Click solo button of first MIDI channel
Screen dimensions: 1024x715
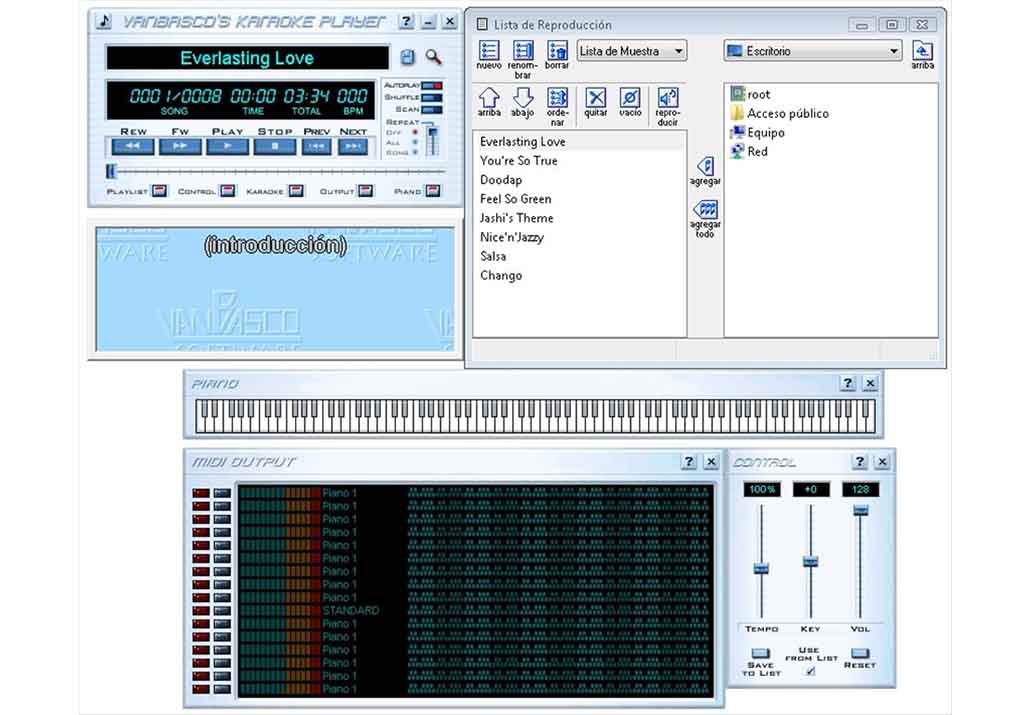pos(222,493)
